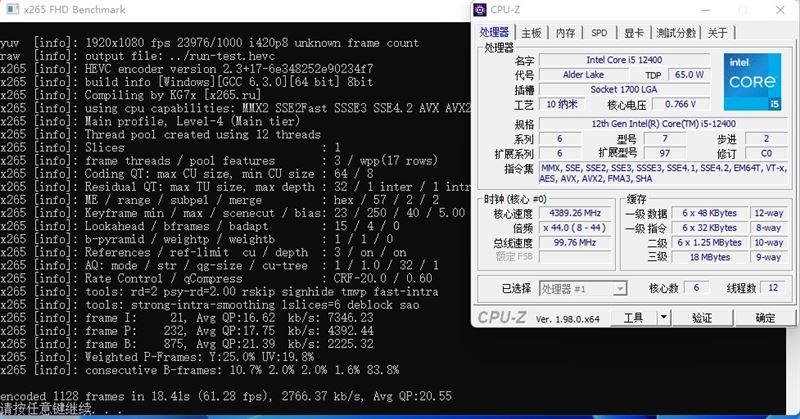Click the x265 FHD Benchmark window title
800x419 pixels.
click(x=74, y=10)
